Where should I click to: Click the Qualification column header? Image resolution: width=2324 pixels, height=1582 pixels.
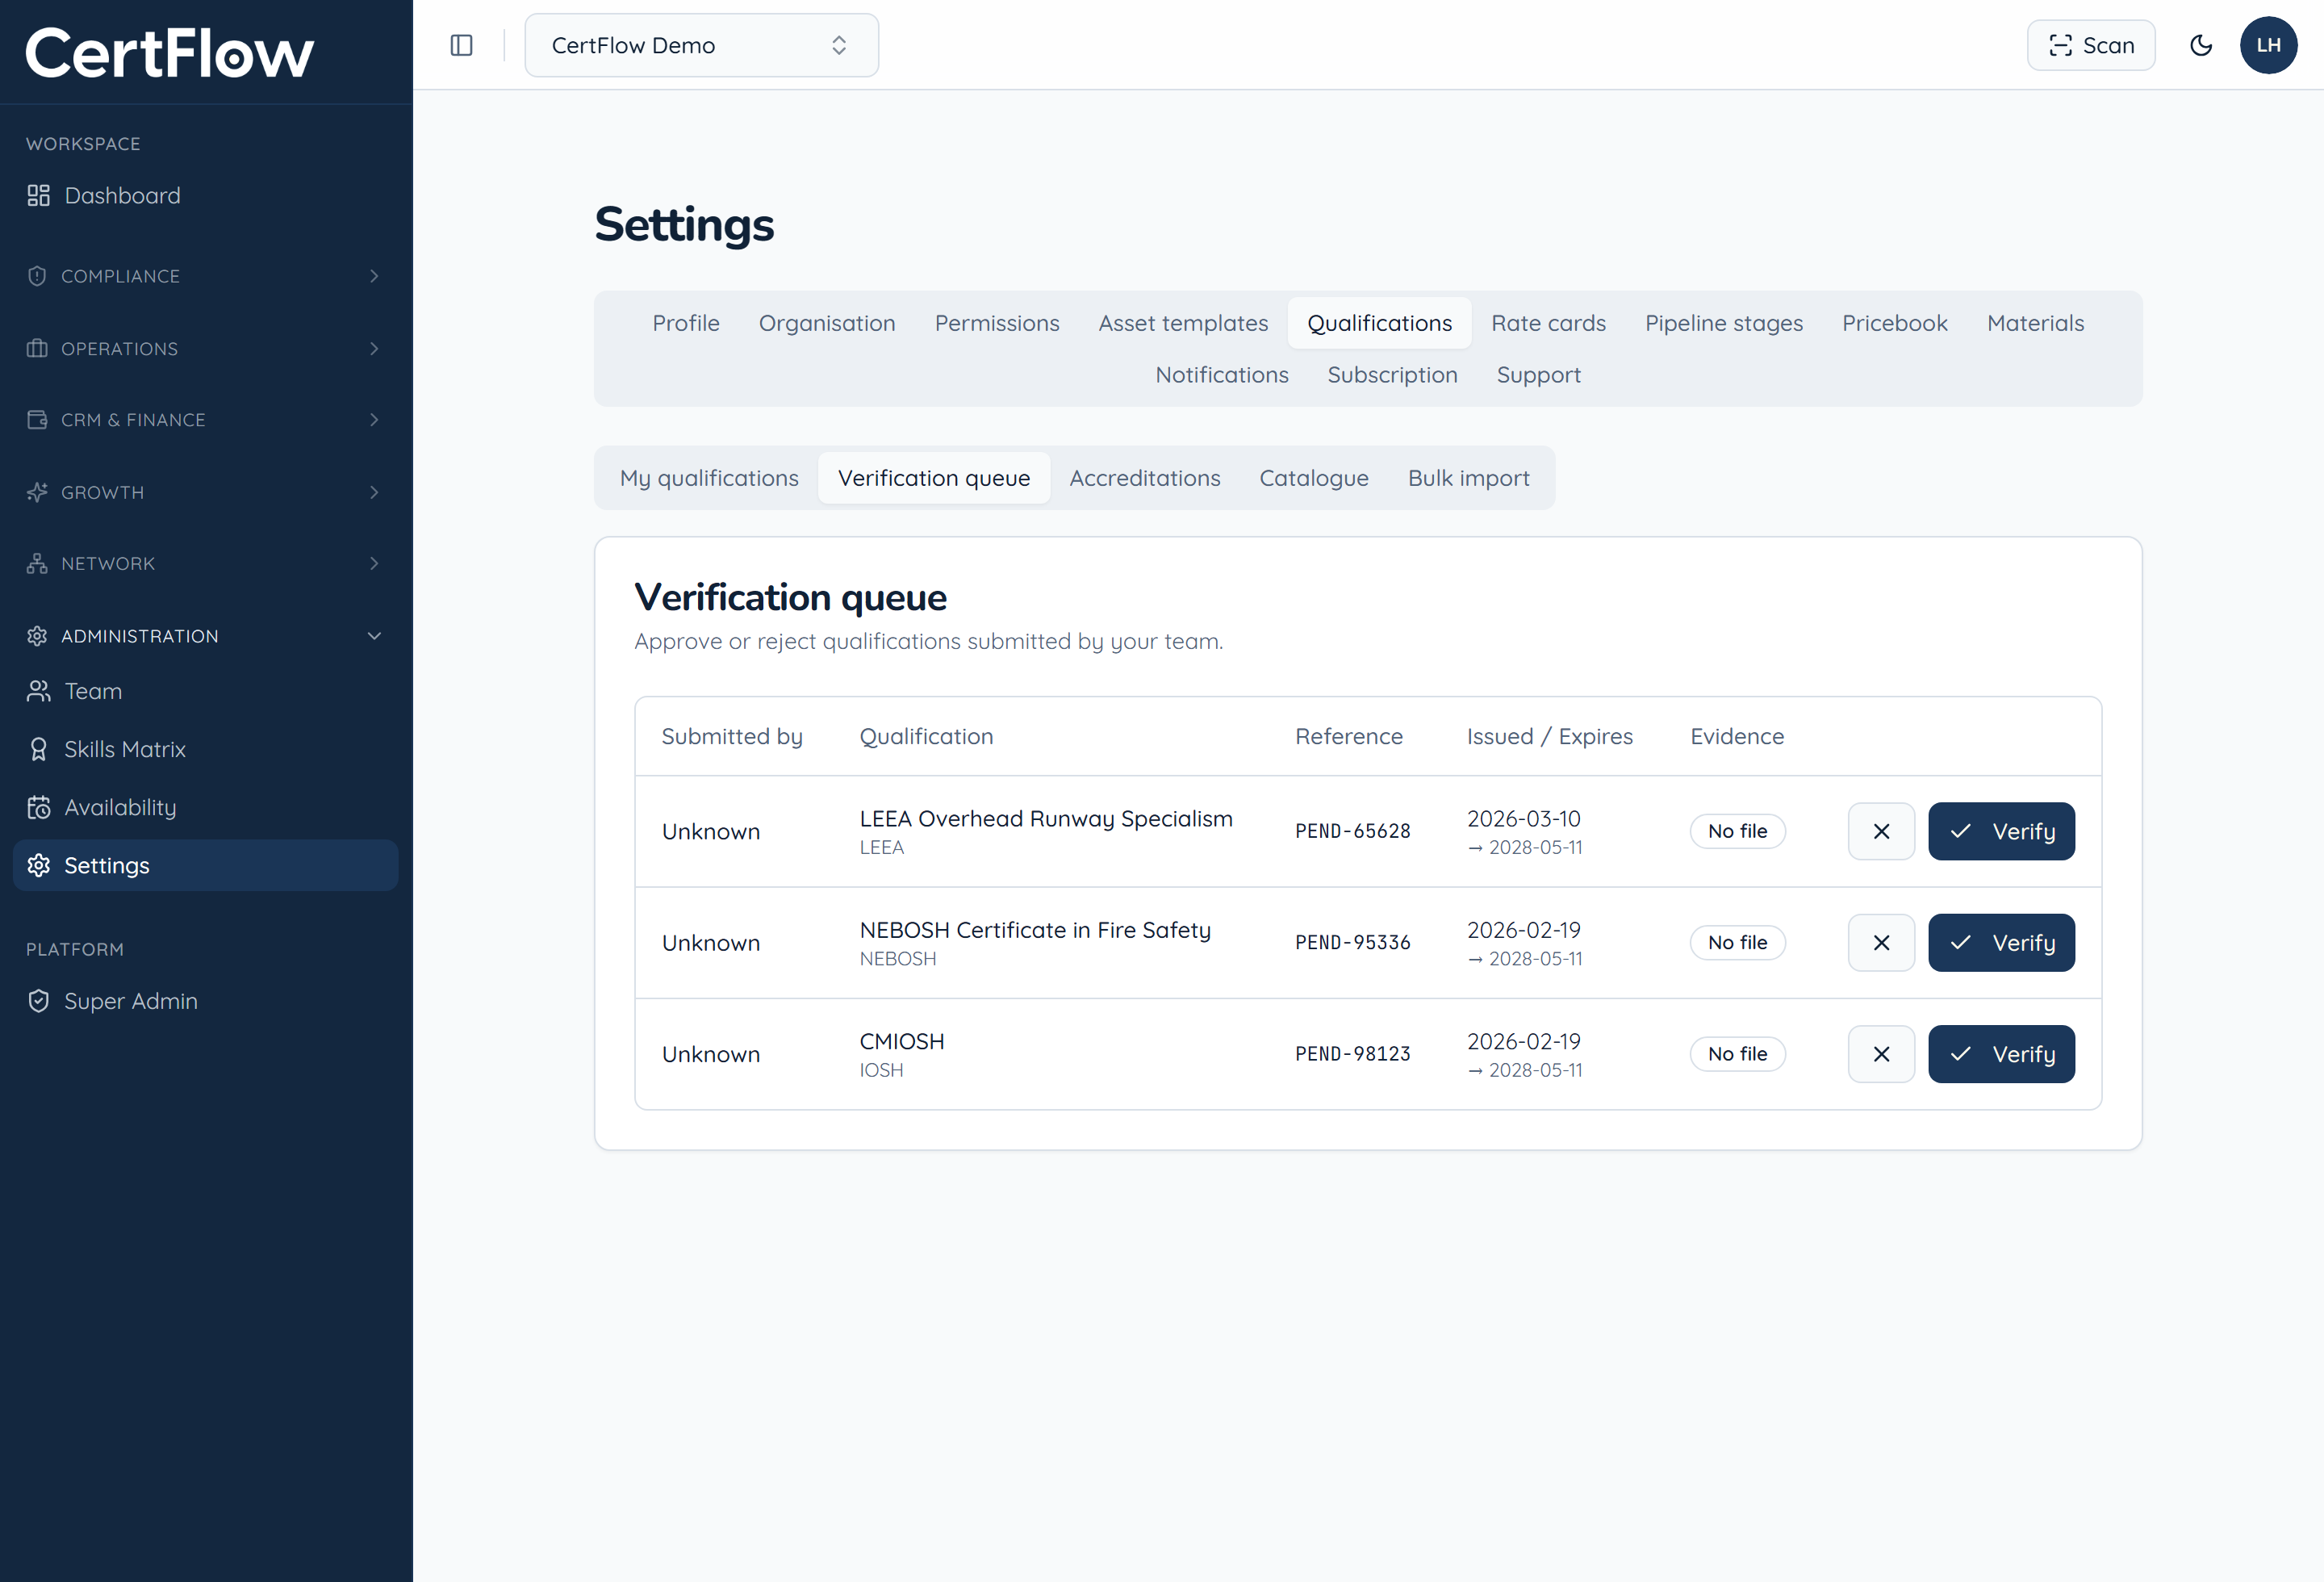click(x=926, y=736)
